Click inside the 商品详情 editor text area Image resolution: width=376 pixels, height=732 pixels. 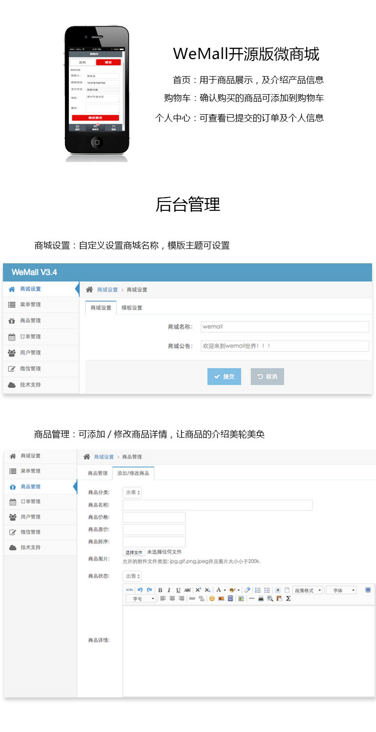(249, 651)
